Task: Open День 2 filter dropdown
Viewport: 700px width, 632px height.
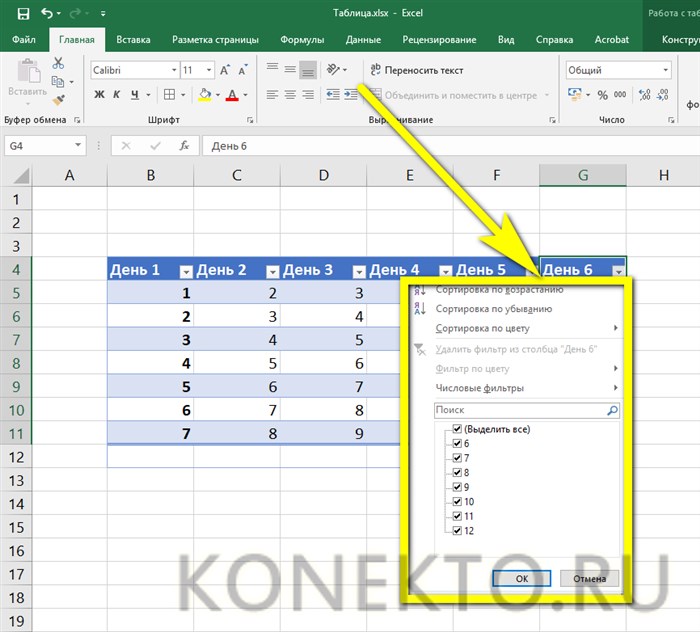Action: (272, 271)
